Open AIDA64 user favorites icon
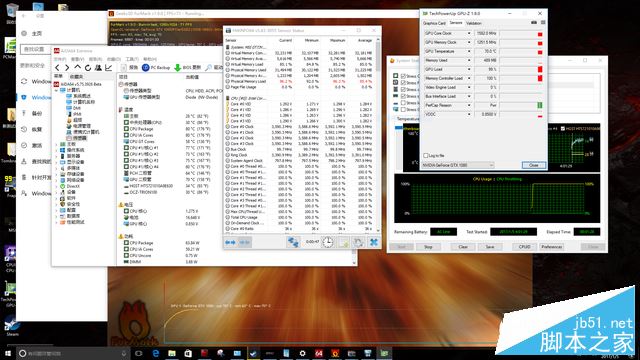The image size is (640, 360). [x=98, y=68]
